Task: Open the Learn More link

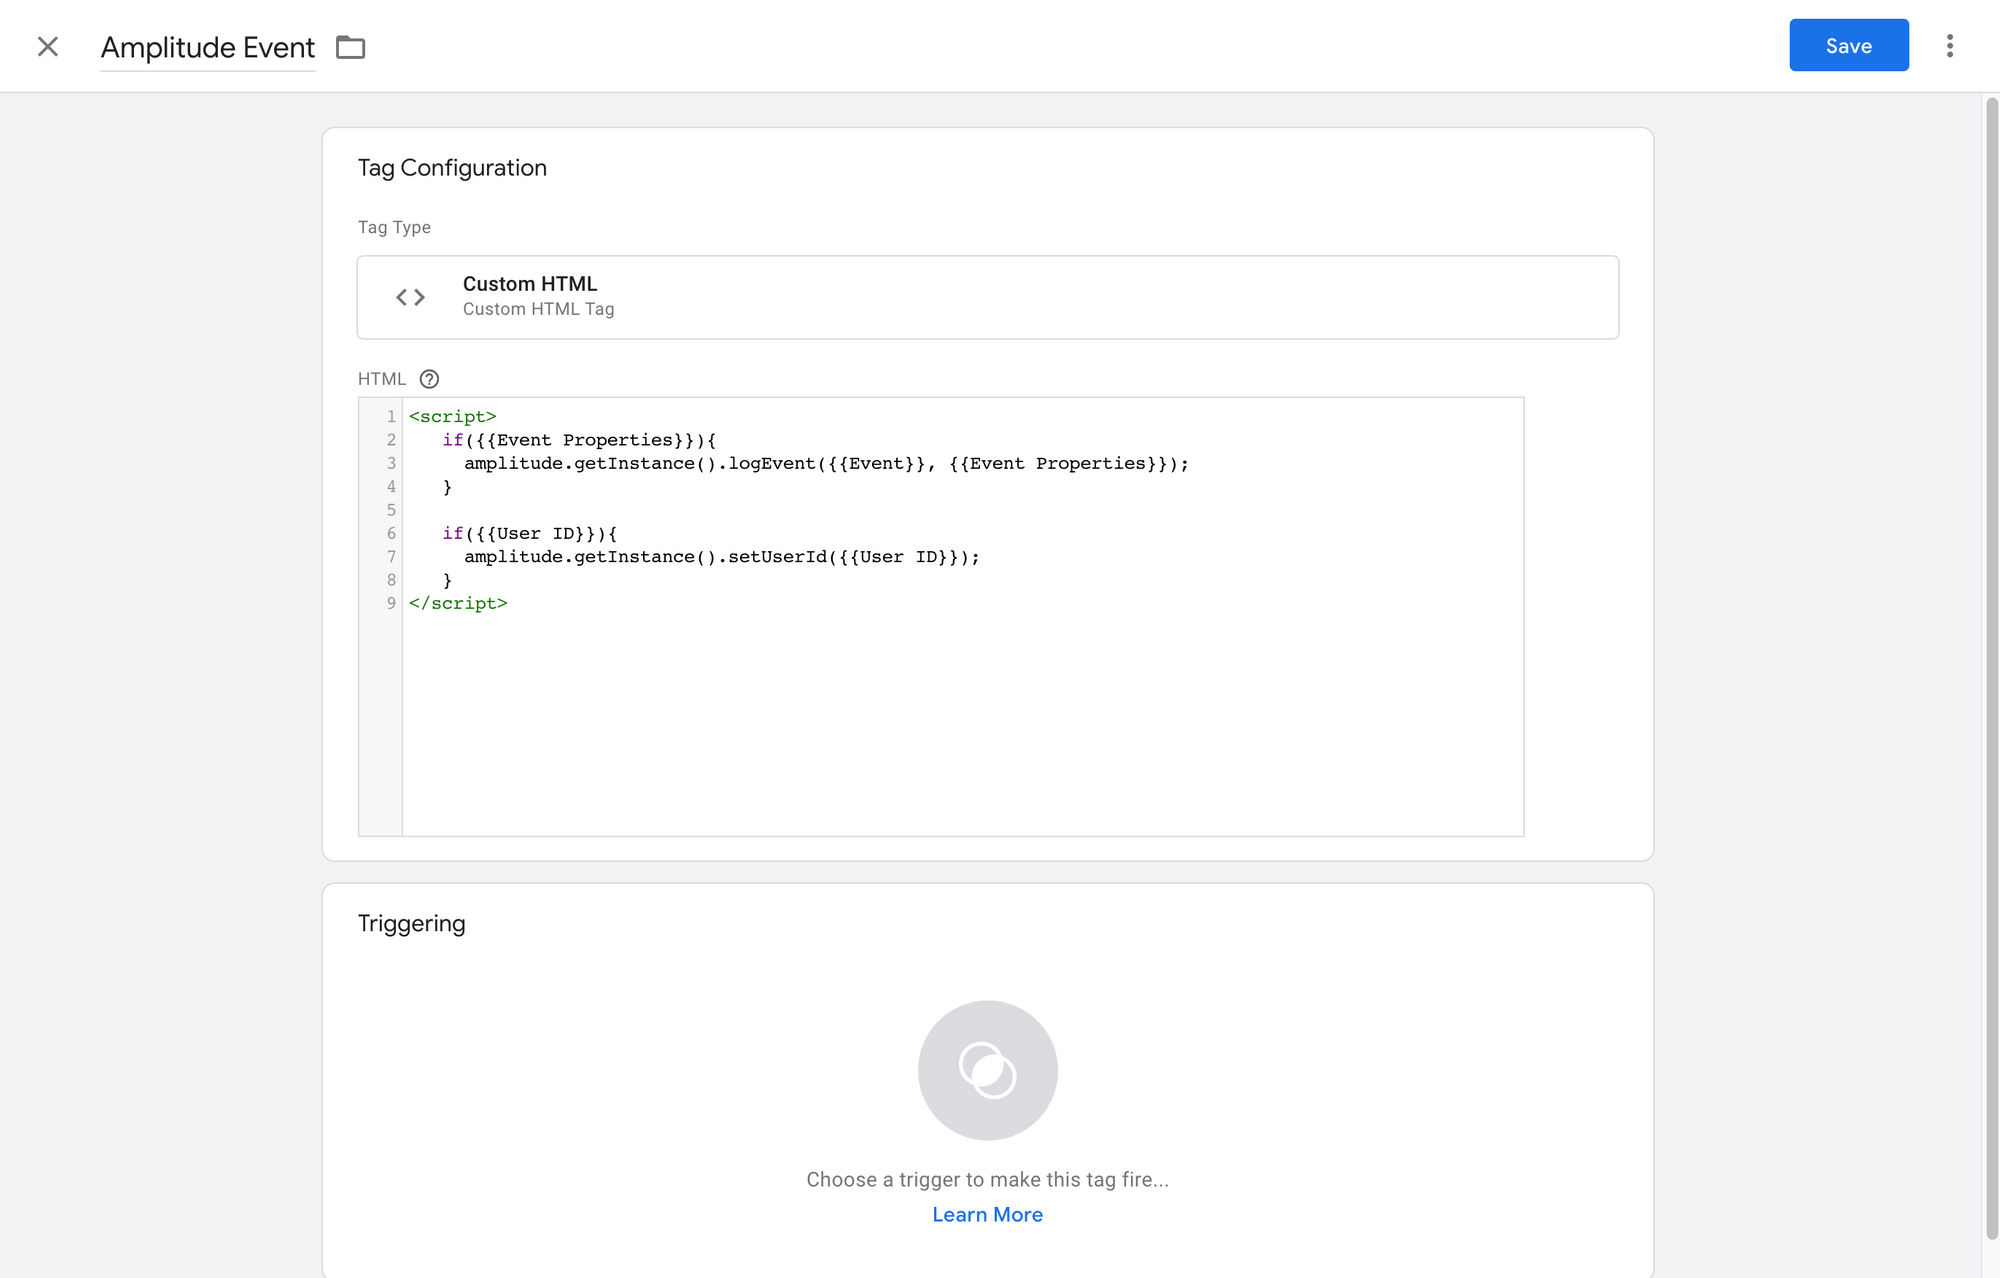Action: click(987, 1214)
